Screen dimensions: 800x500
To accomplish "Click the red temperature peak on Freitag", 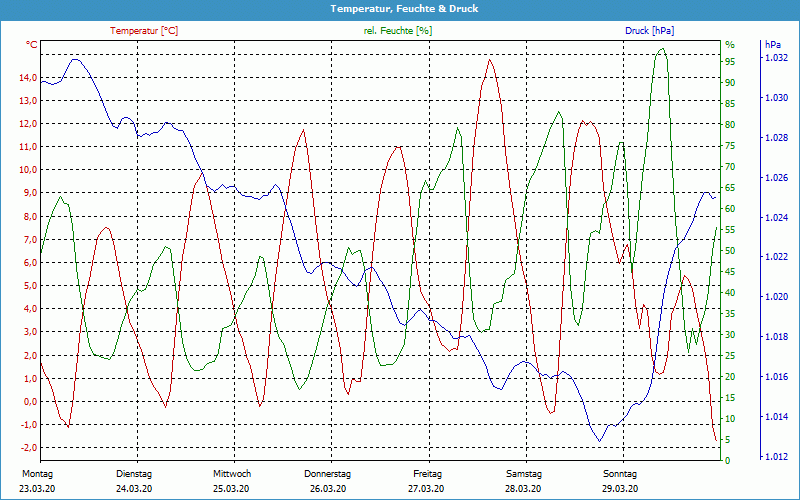I will 490,60.
